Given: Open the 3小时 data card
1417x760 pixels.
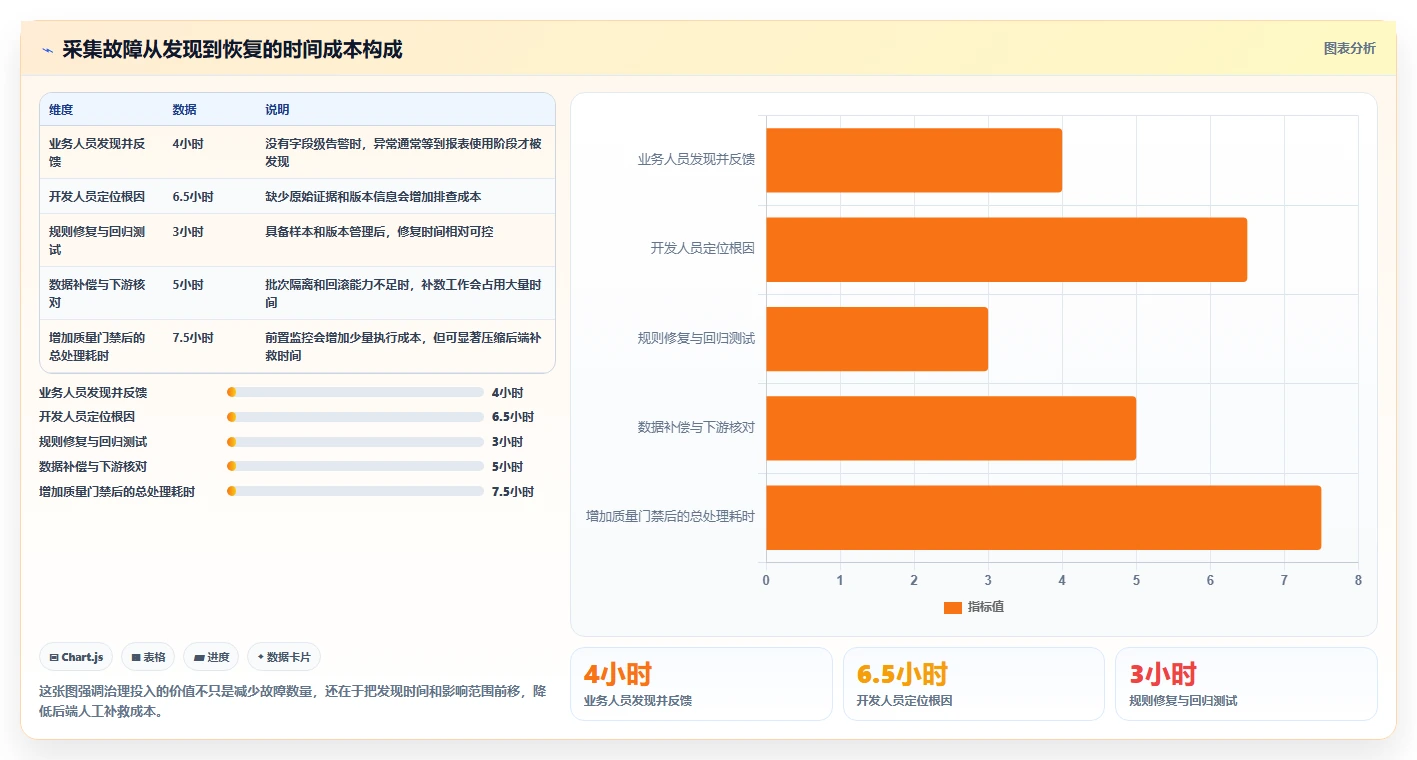Looking at the screenshot, I should (x=1246, y=684).
